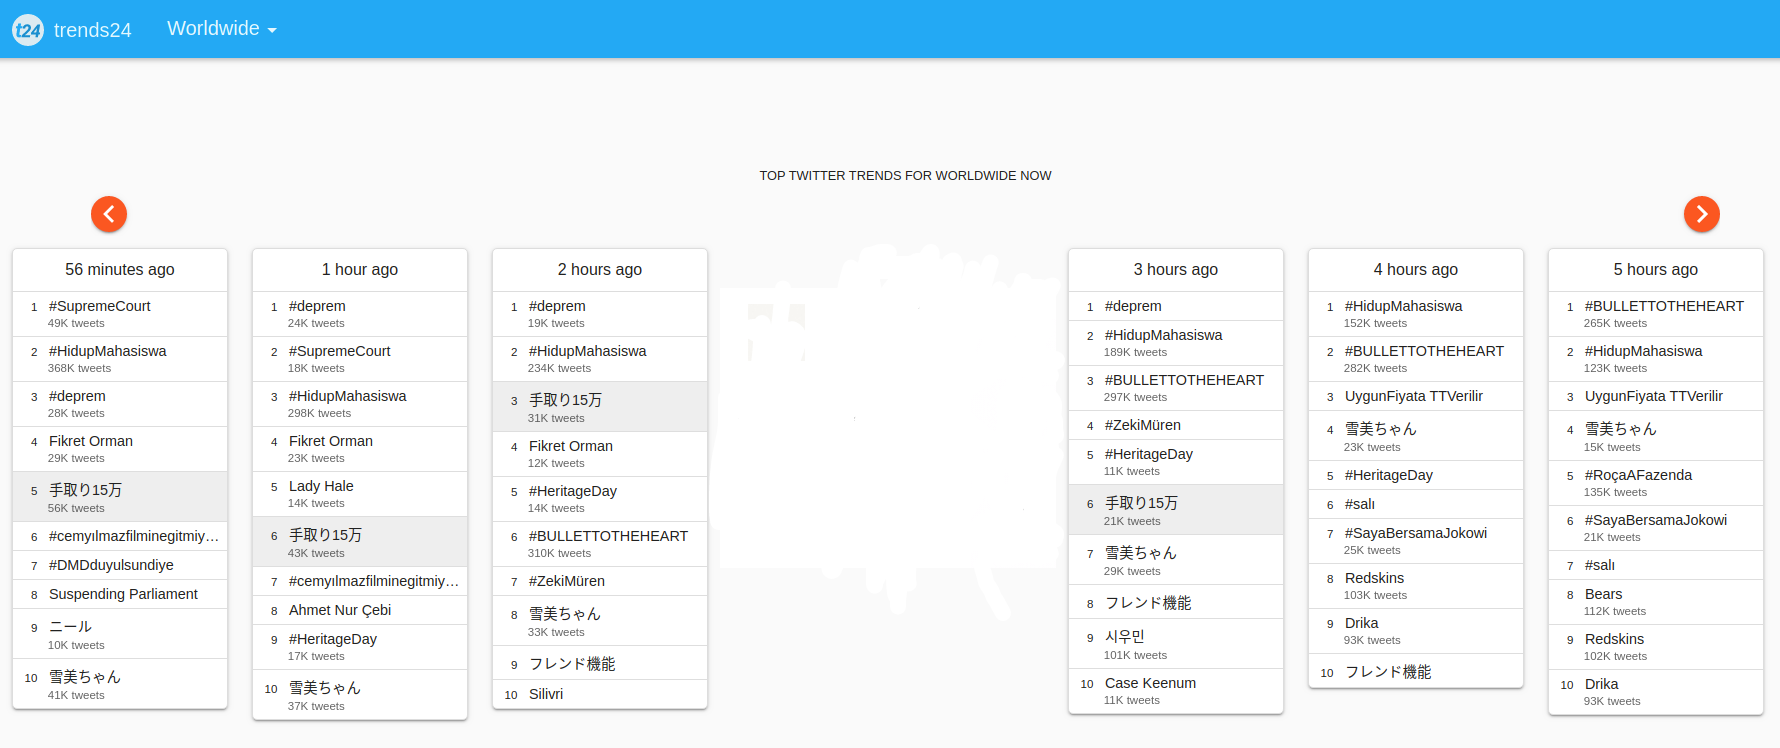Open #SupremeCourt with 18K tweets

coord(340,351)
